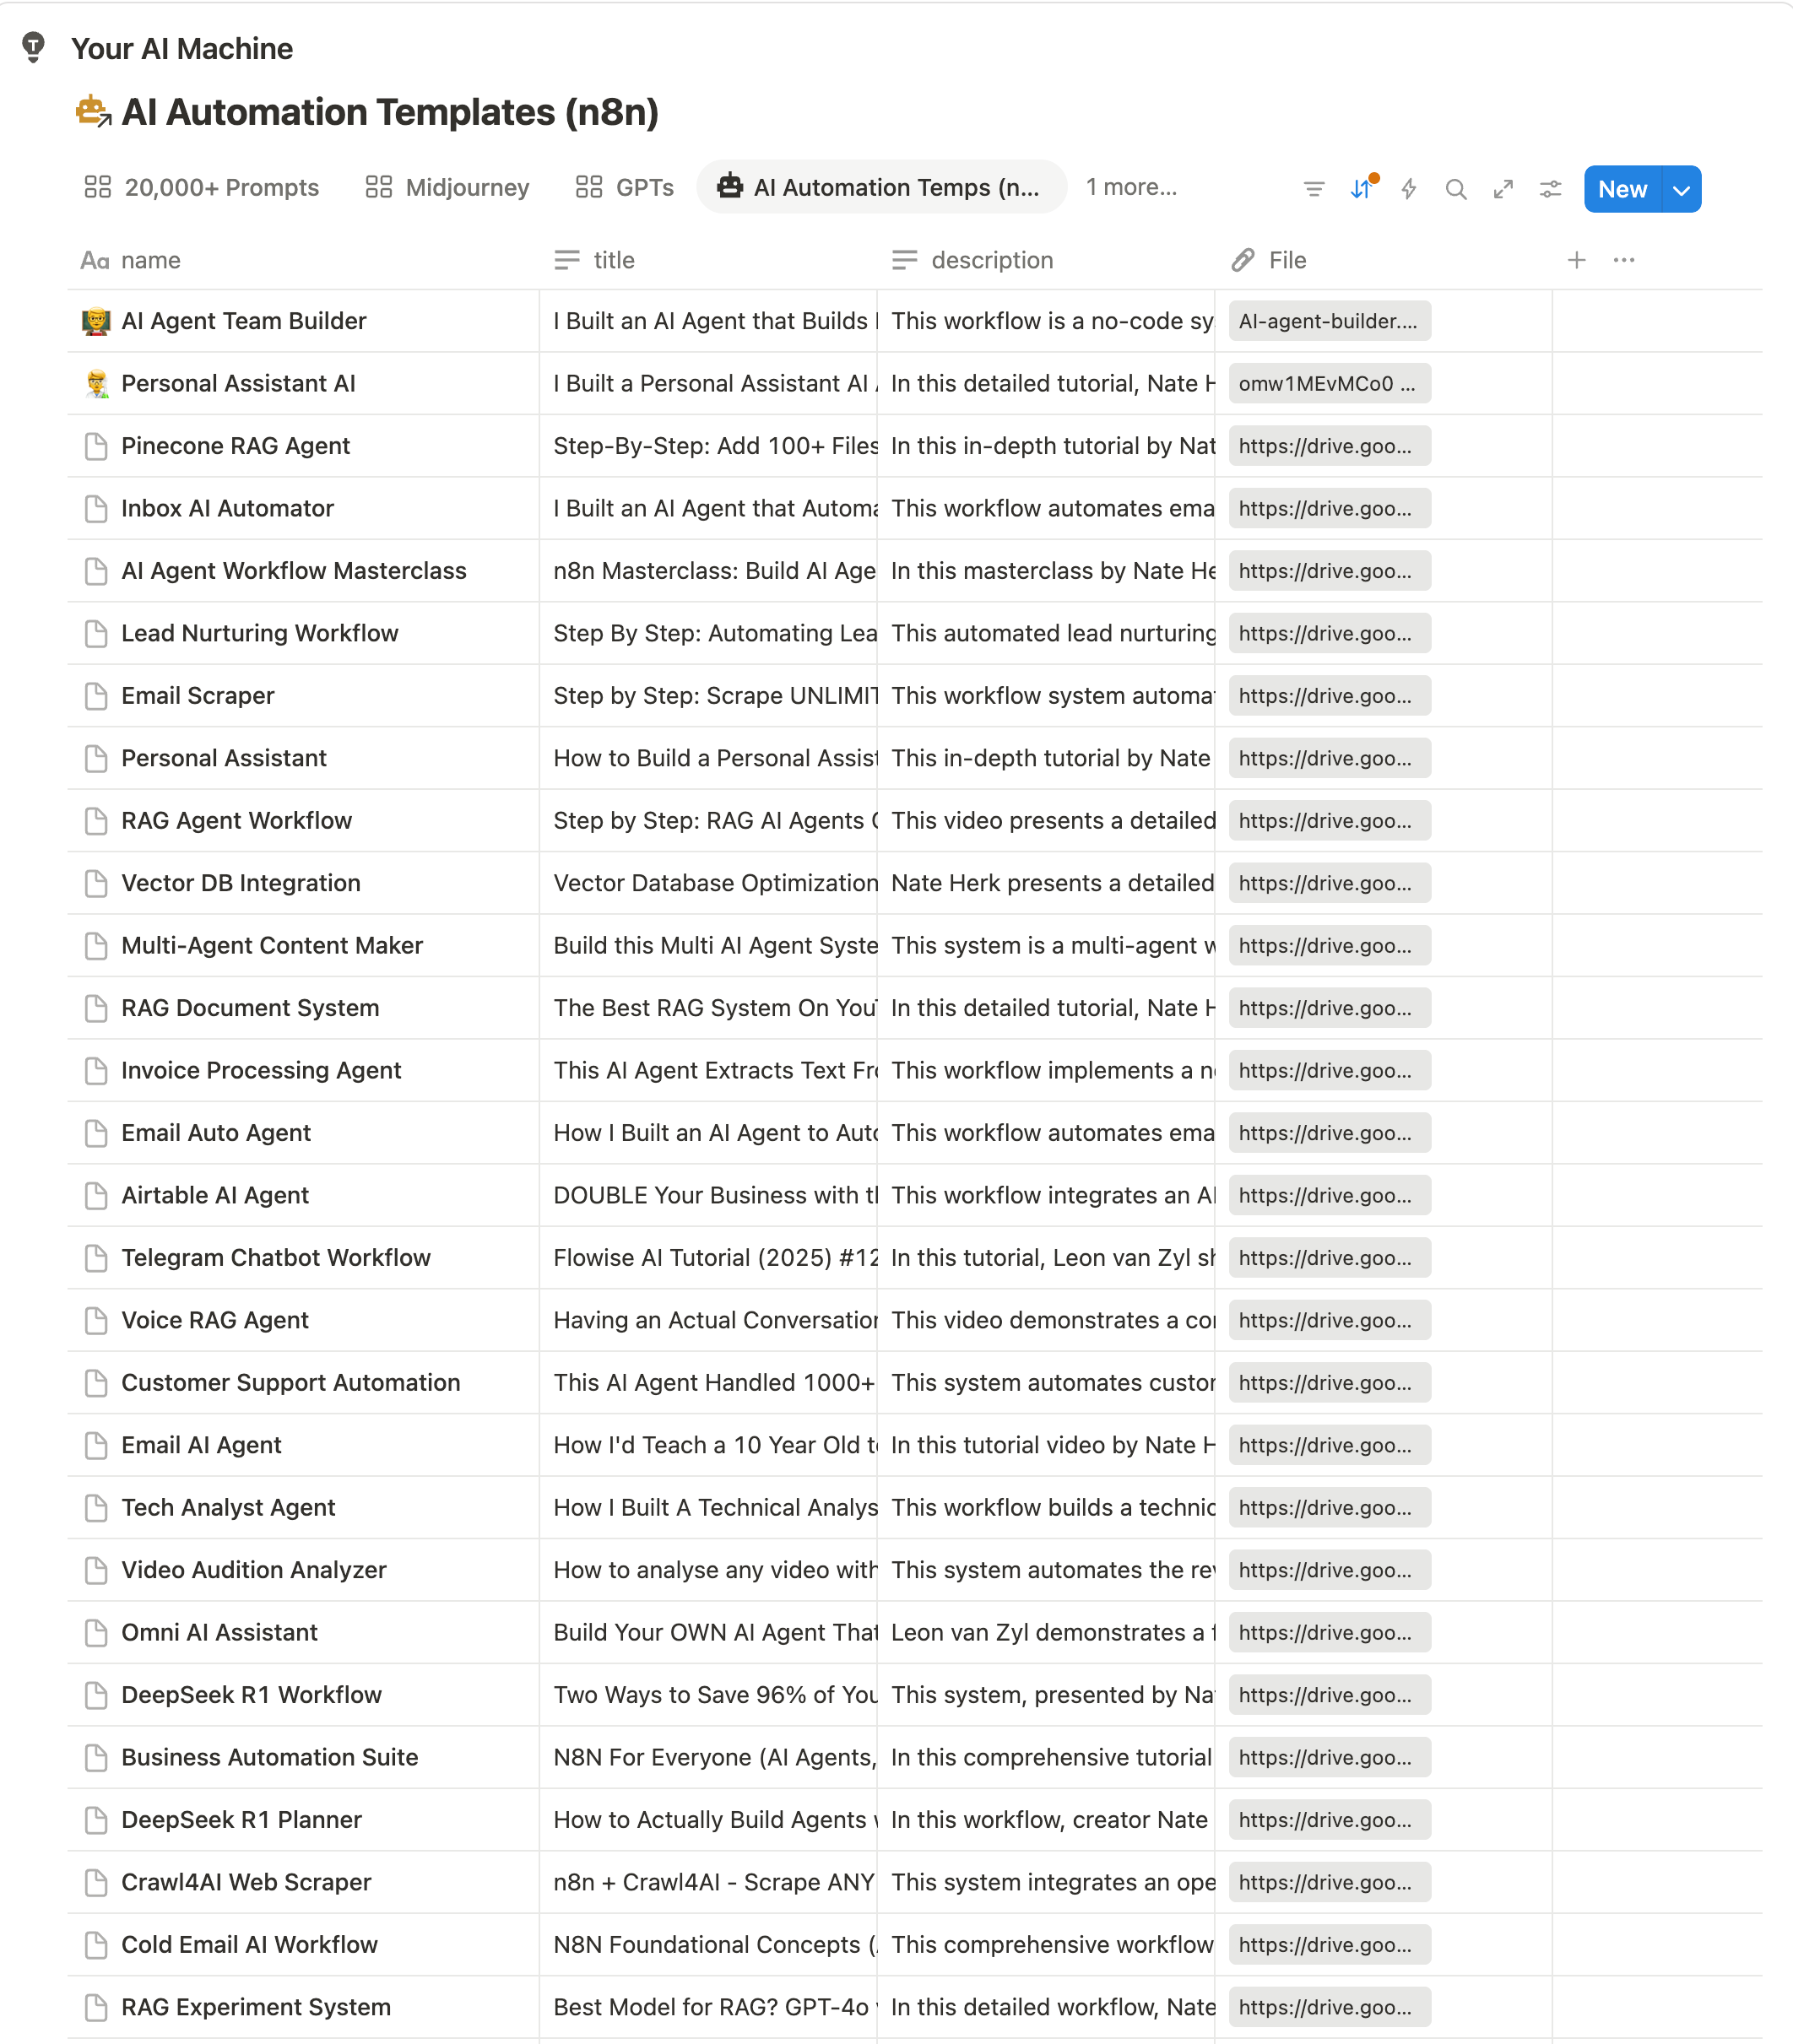Switch to the GPTs tab
The width and height of the screenshot is (1793, 2044).
(625, 187)
